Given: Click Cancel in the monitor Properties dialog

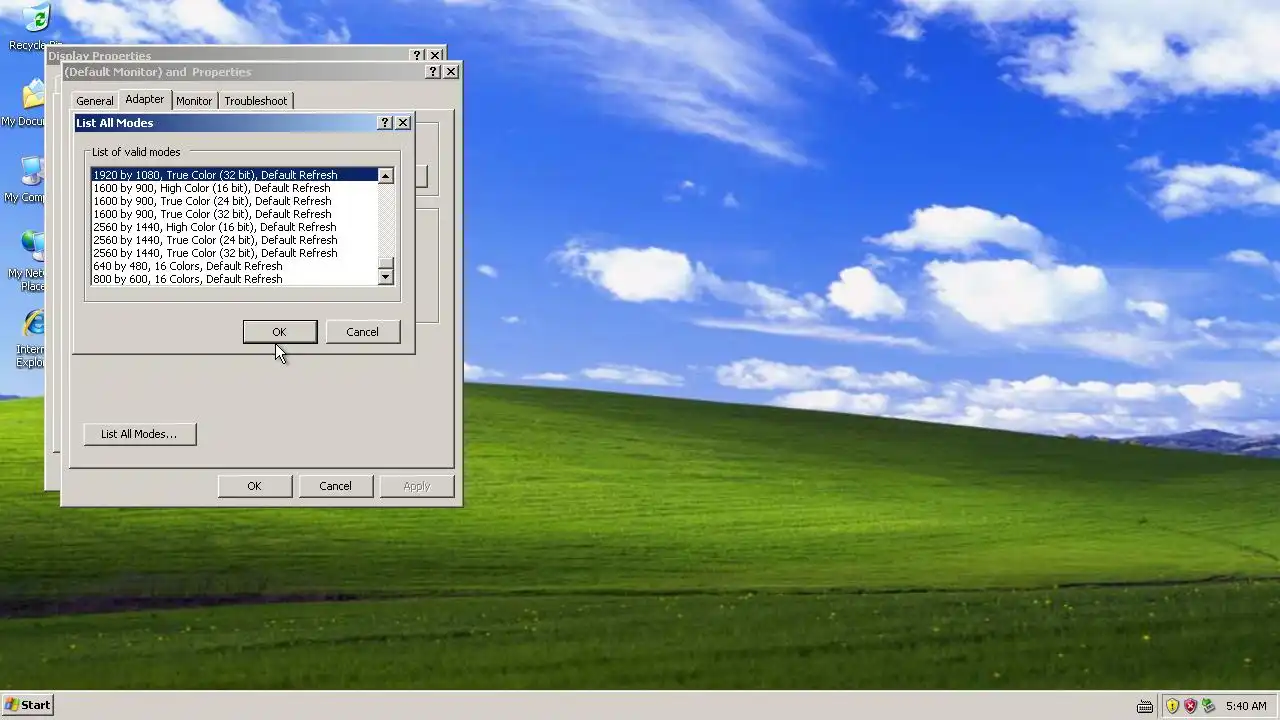Looking at the screenshot, I should point(335,486).
